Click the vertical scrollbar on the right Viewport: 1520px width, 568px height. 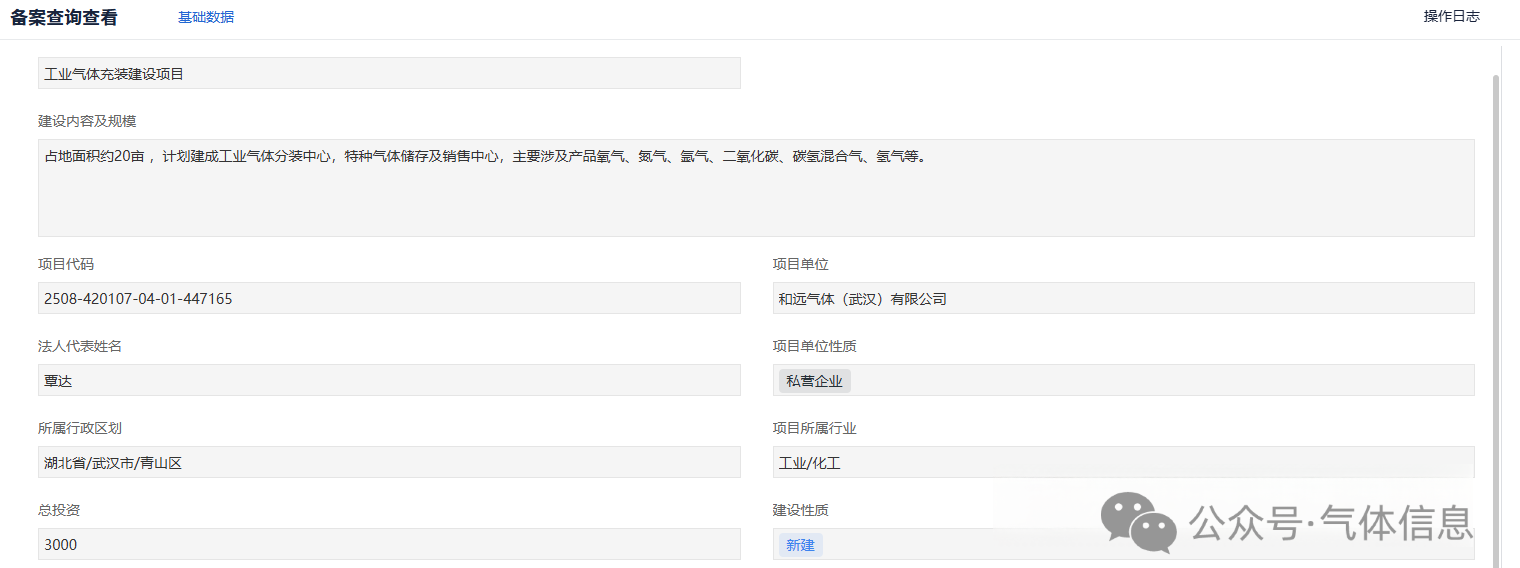point(1496,300)
